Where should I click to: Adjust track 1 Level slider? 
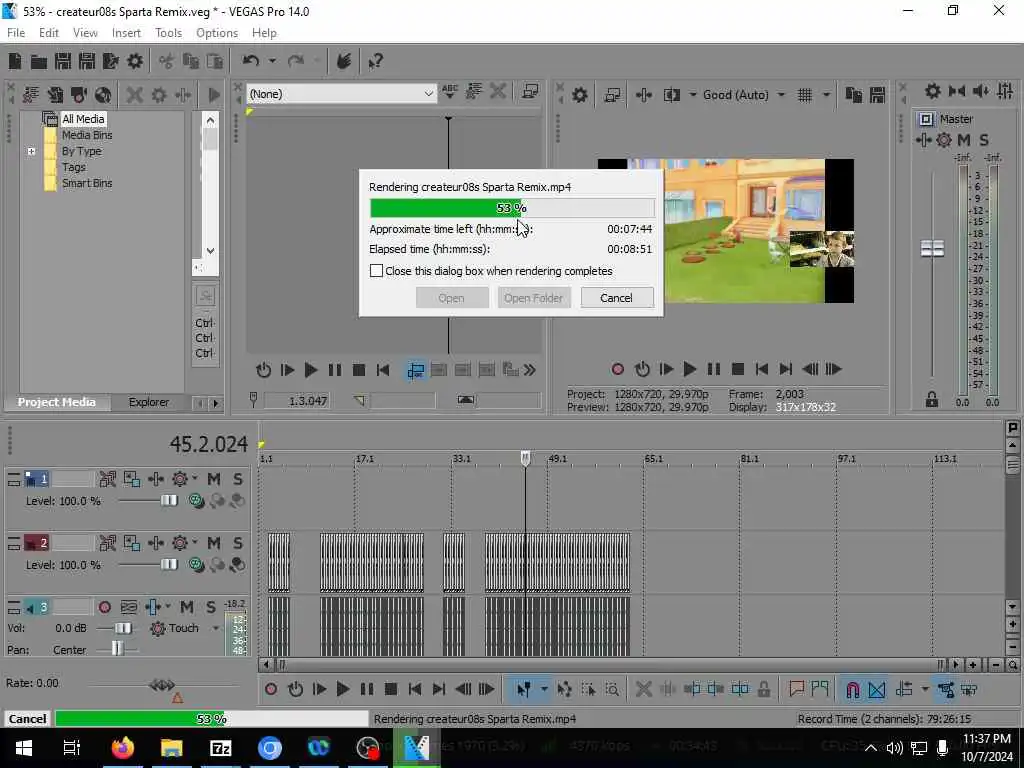(168, 501)
